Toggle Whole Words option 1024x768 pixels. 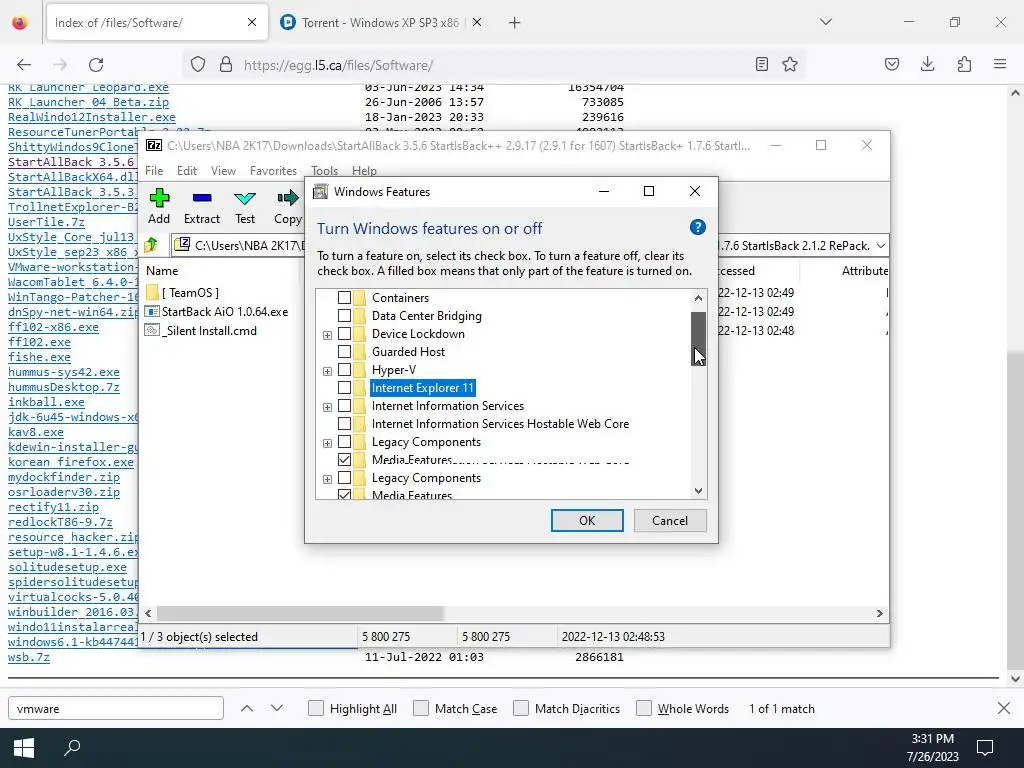pos(644,708)
